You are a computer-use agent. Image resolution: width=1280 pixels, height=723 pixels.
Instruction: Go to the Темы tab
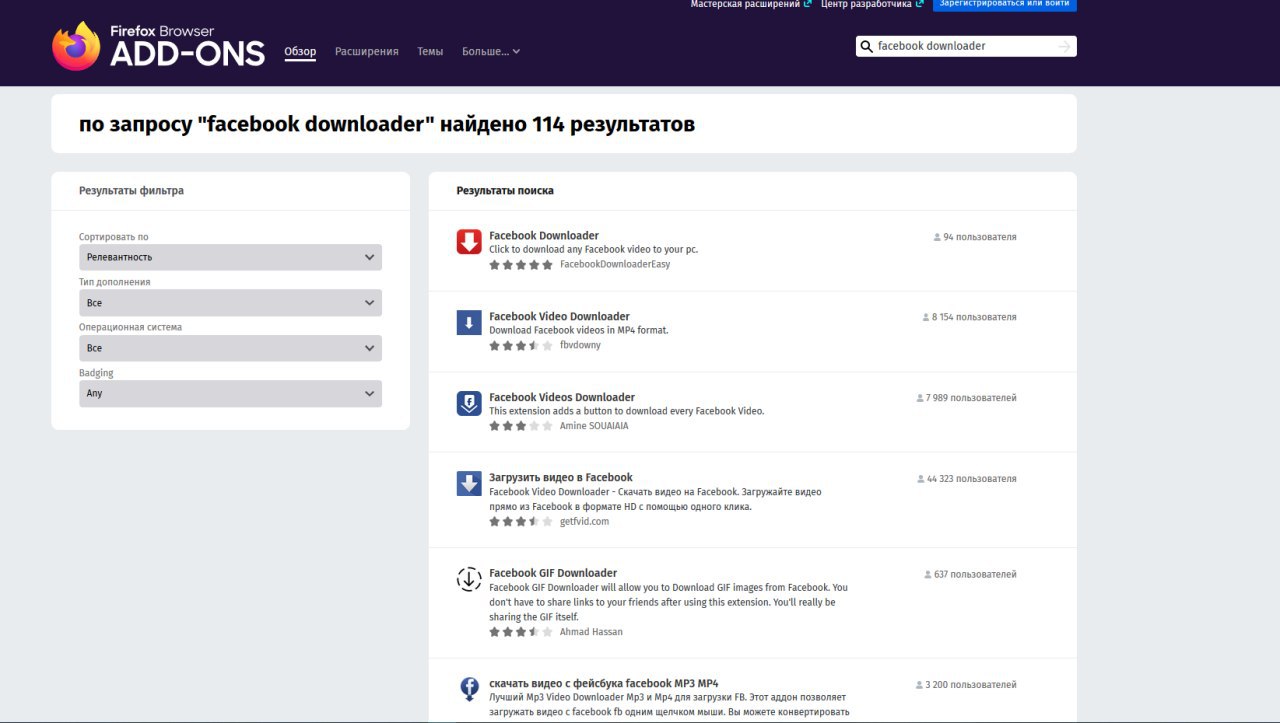coord(430,51)
